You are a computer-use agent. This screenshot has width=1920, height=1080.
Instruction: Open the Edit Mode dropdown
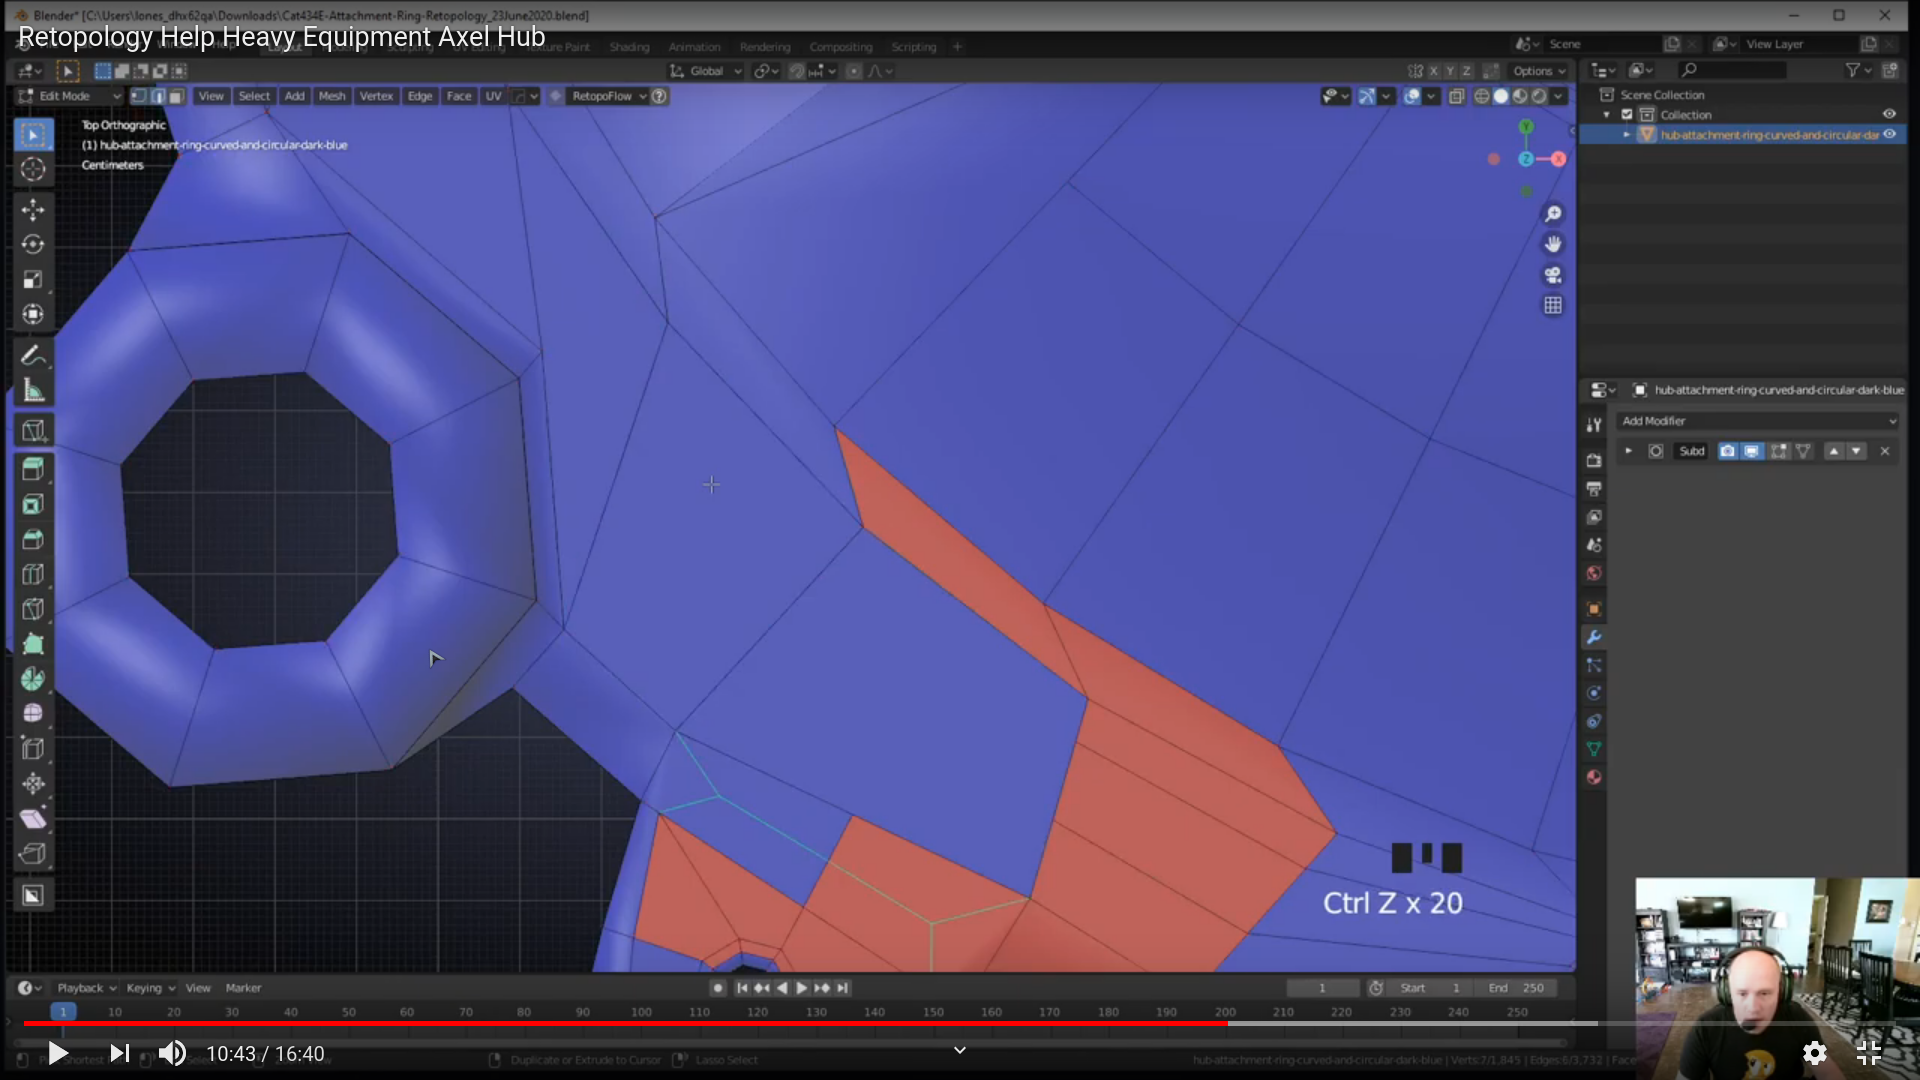pos(70,96)
